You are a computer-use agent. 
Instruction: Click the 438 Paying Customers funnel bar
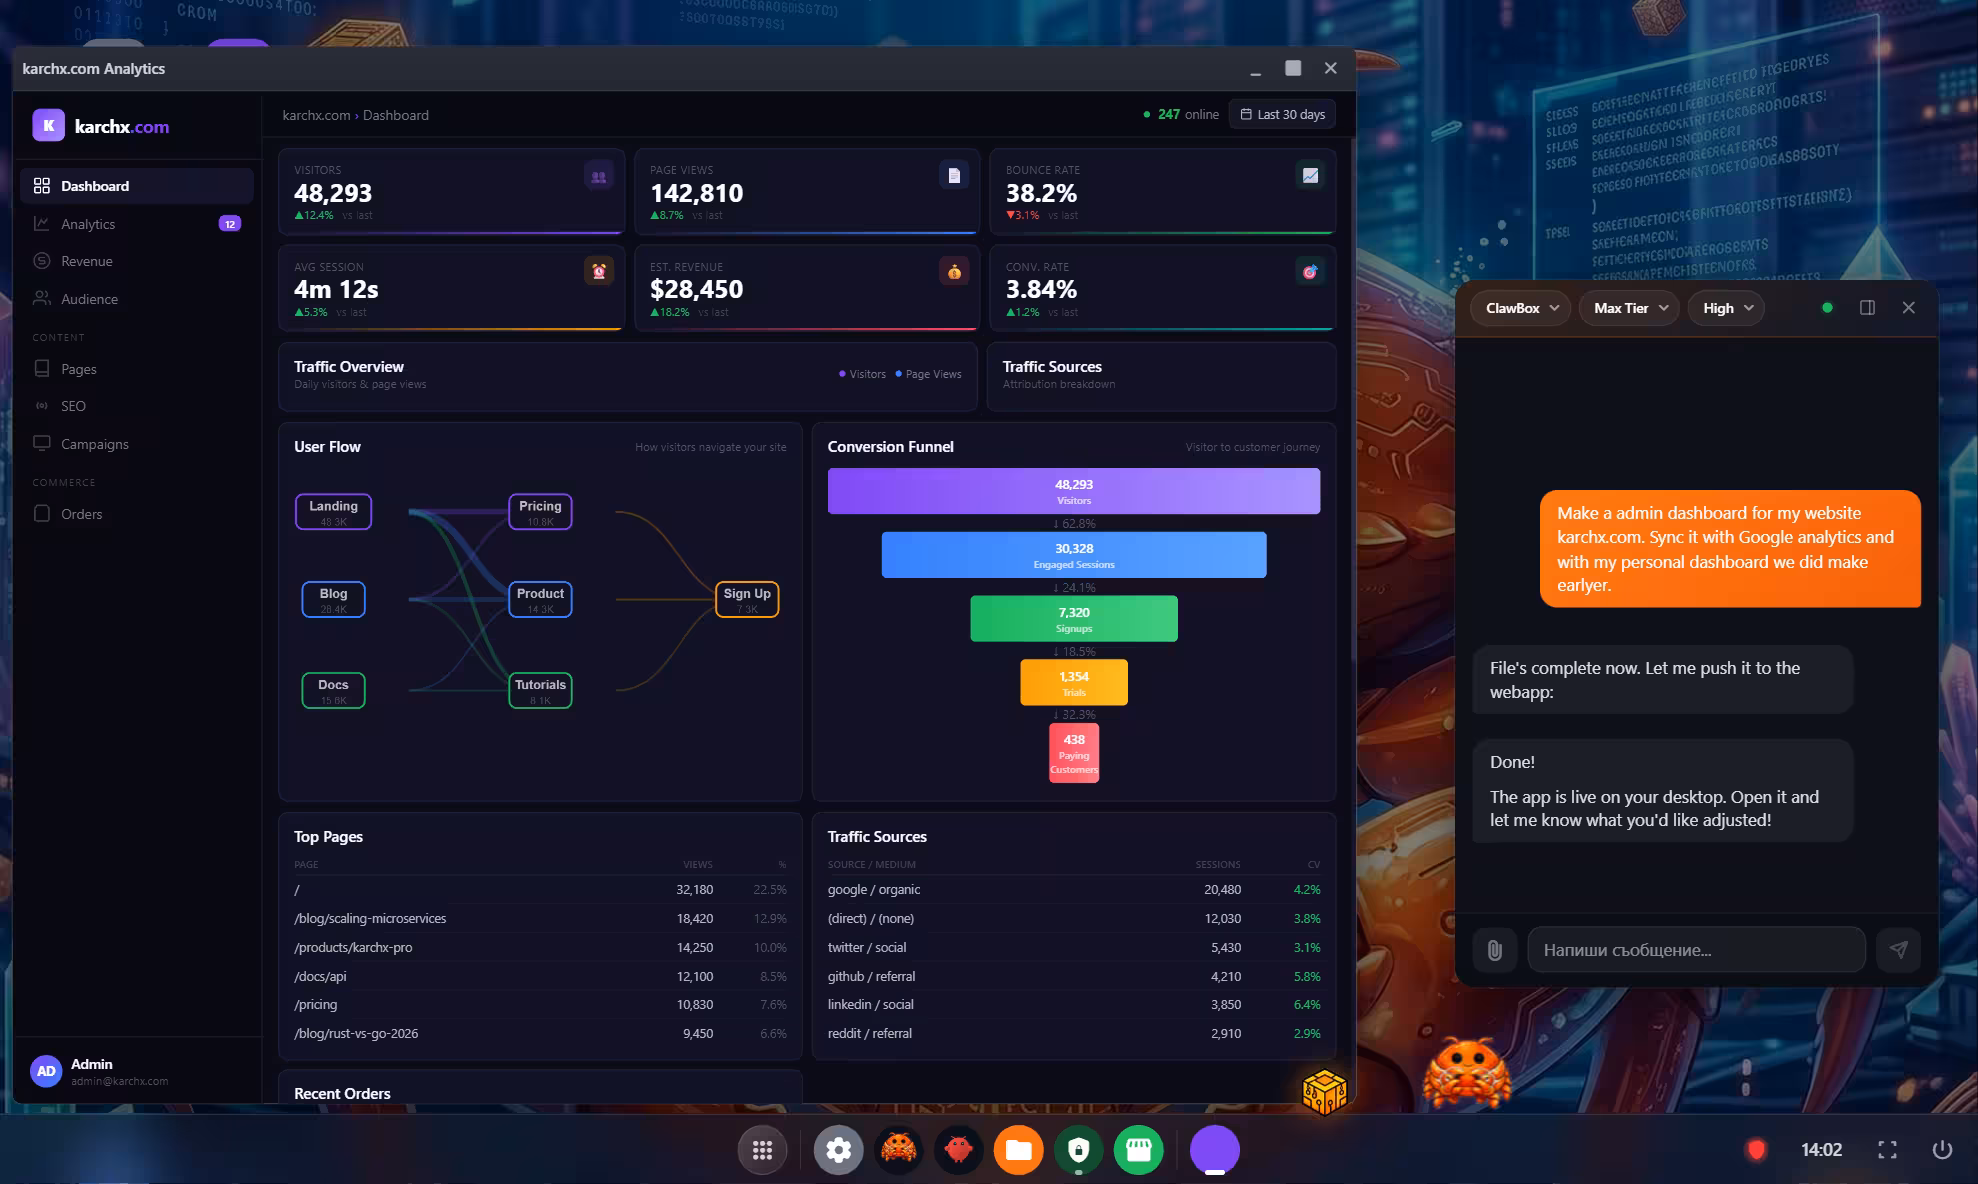(1074, 752)
